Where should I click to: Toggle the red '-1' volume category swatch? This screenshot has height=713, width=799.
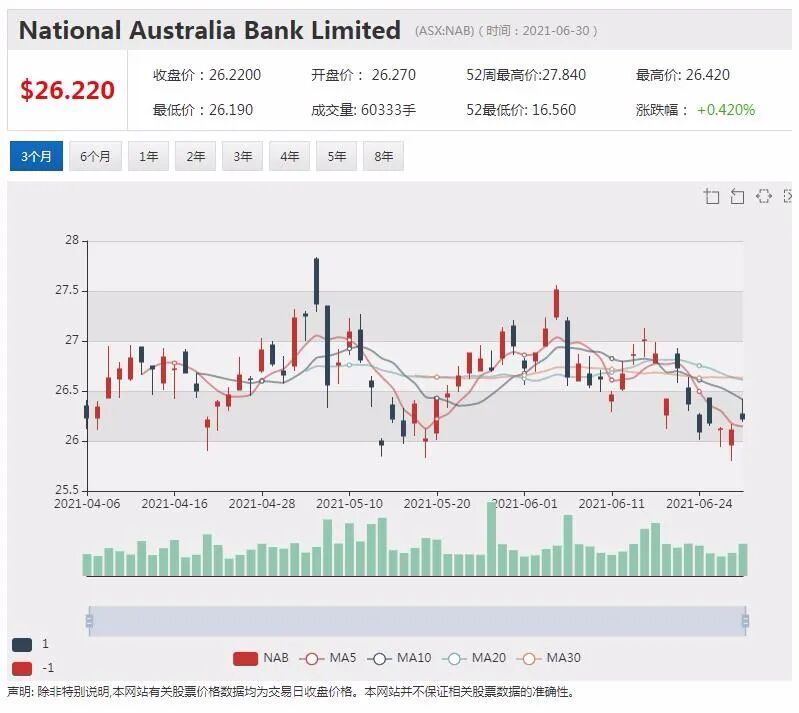[22, 668]
